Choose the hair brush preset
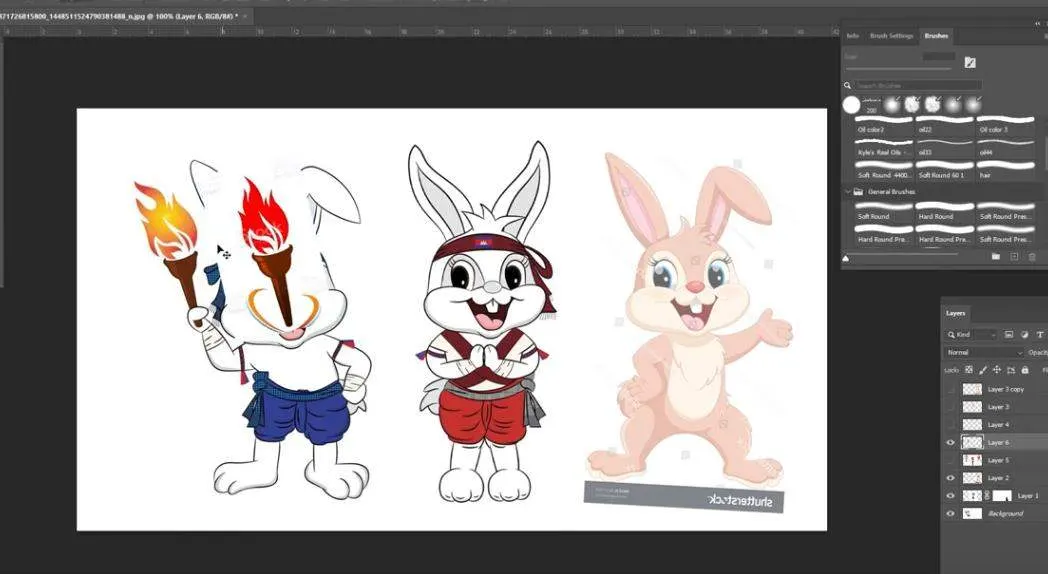The height and width of the screenshot is (574, 1048). click(x=1005, y=170)
